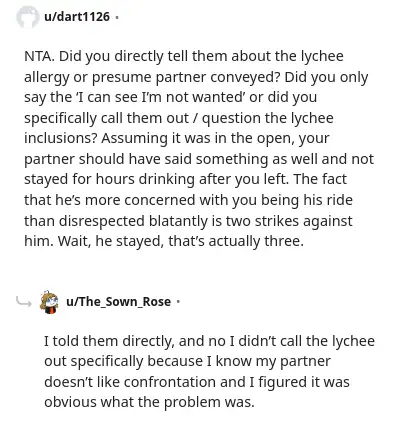The width and height of the screenshot is (400, 438).
Task: Click dart1126's default gray avatar
Action: pyautogui.click(x=28, y=17)
